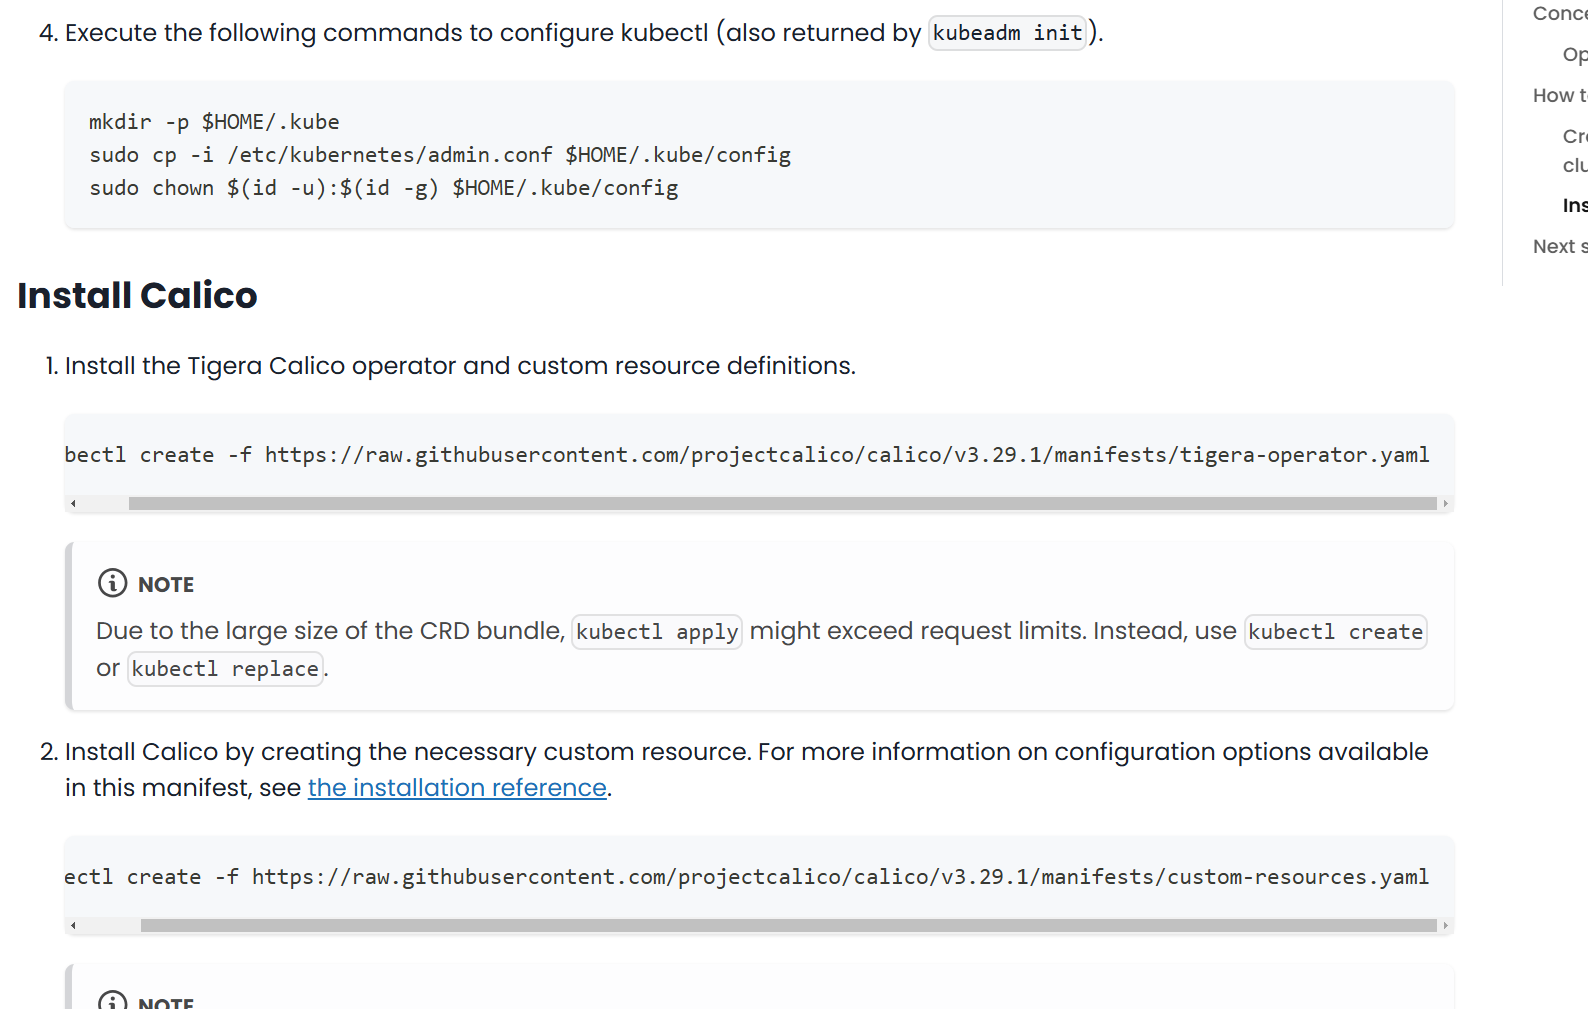This screenshot has height=1009, width=1588.
Task: Click right arrow of custom-resources code scrollbar
Action: [1445, 925]
